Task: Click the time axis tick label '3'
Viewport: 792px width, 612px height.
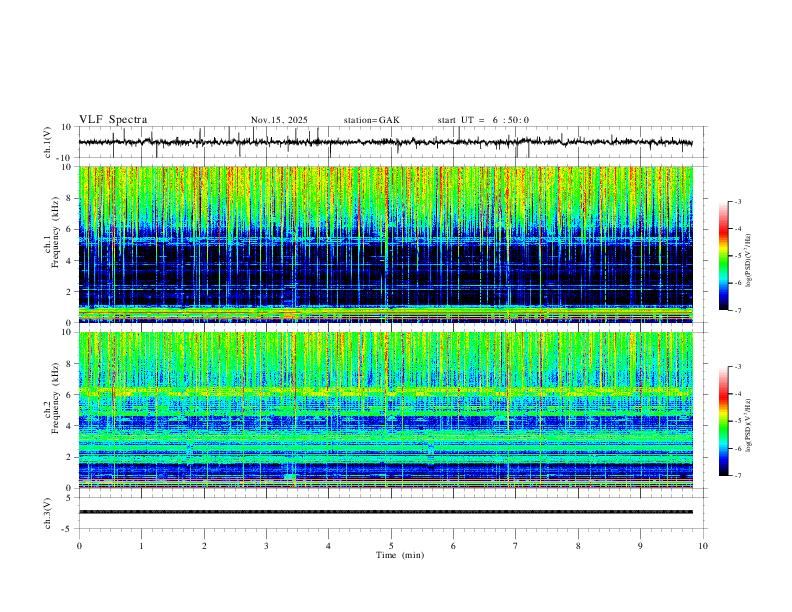Action: coord(266,546)
